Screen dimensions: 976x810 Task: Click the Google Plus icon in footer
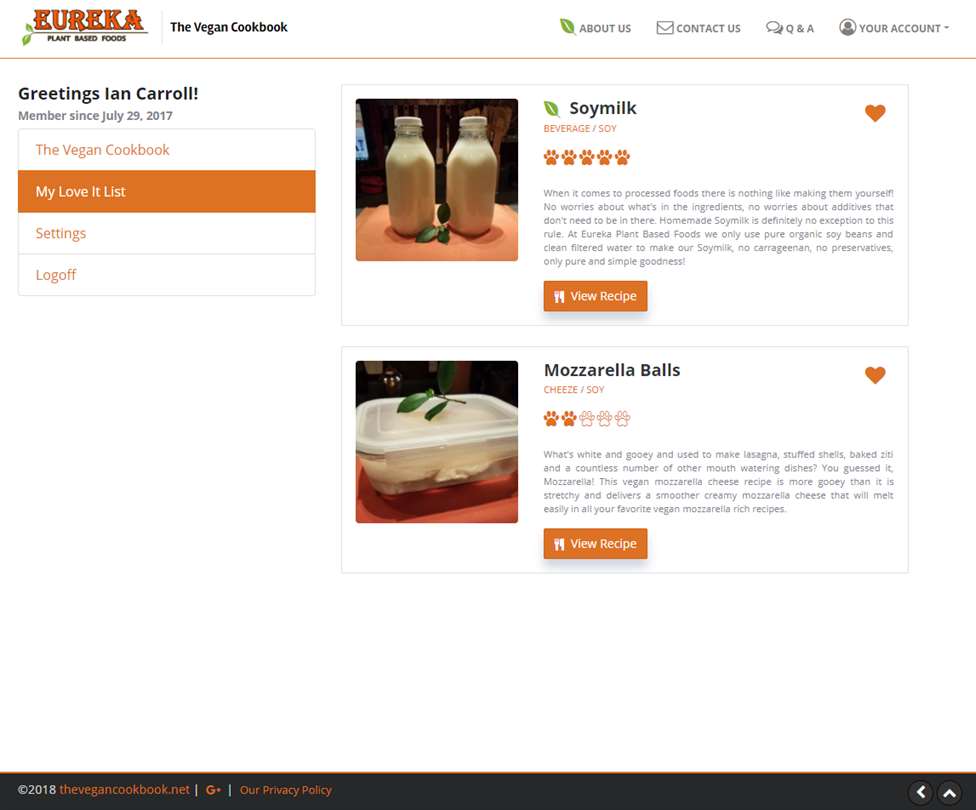point(214,789)
